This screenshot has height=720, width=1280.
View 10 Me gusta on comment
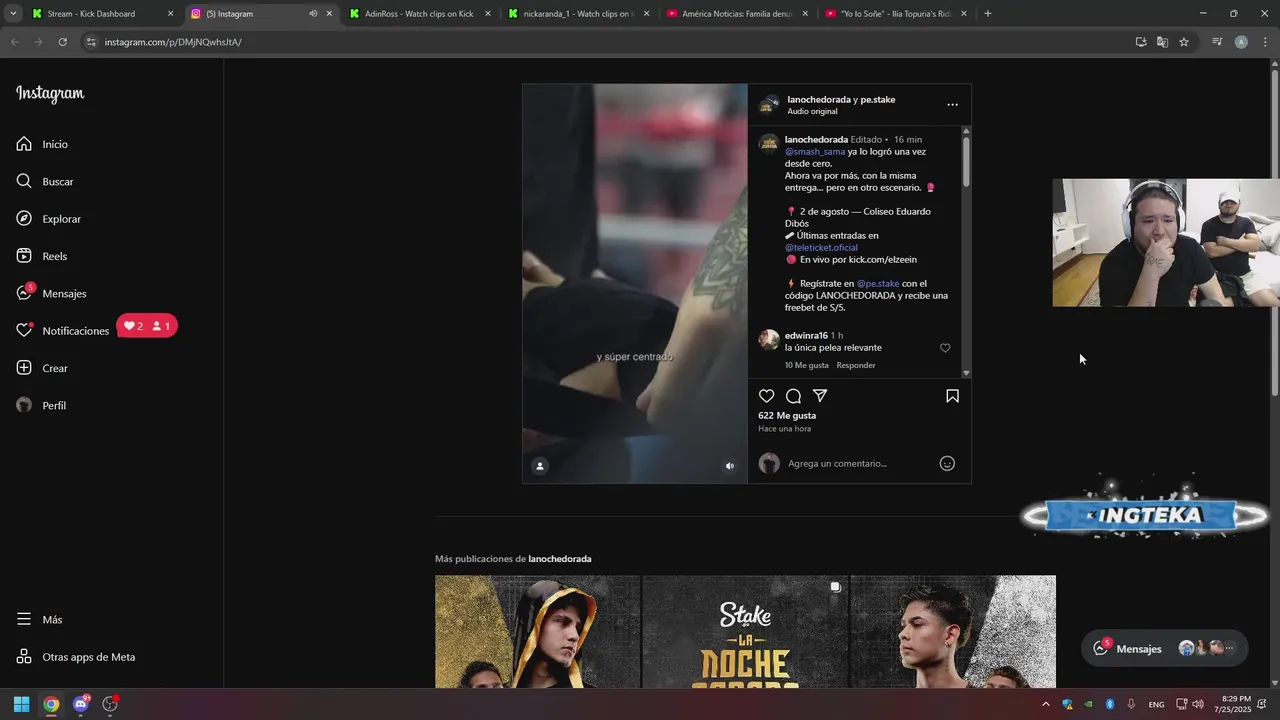point(807,365)
